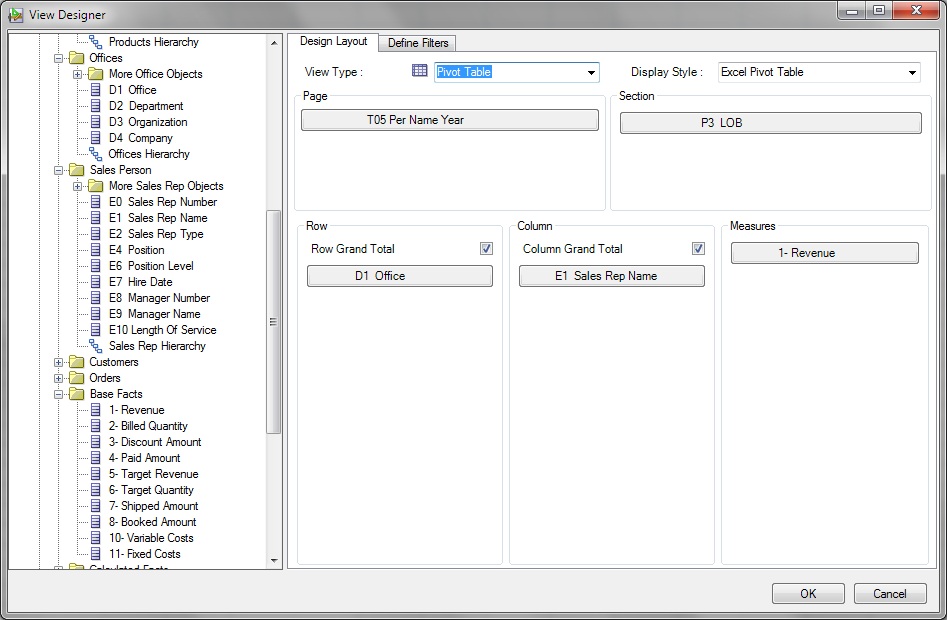Click the folder icon next to Base Facts

[75, 393]
